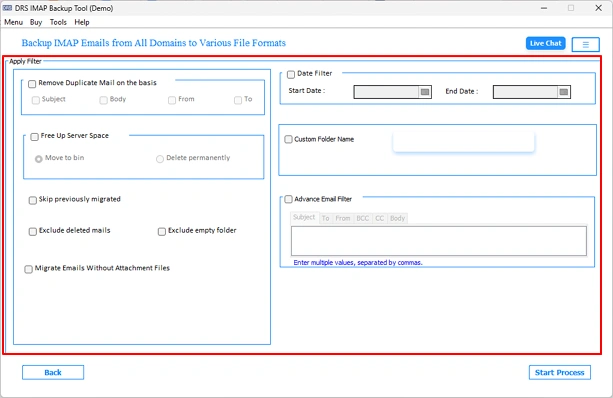The height and width of the screenshot is (398, 613).
Task: Click the hamburger menu icon button
Action: (x=585, y=45)
